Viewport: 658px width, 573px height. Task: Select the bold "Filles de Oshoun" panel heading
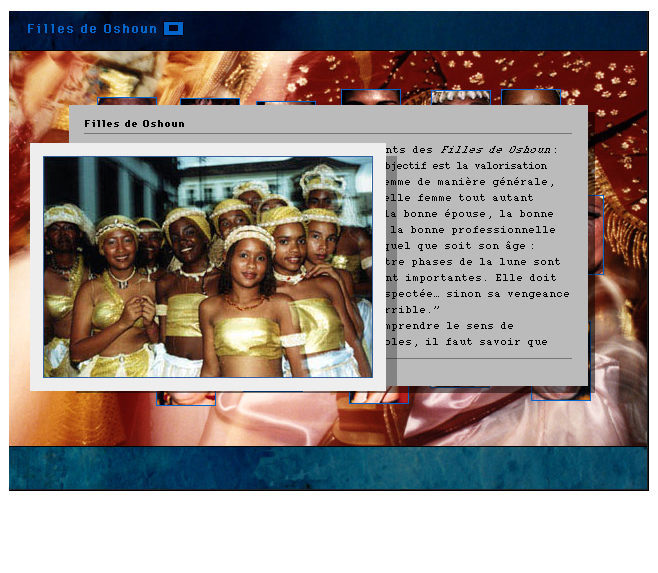point(134,124)
